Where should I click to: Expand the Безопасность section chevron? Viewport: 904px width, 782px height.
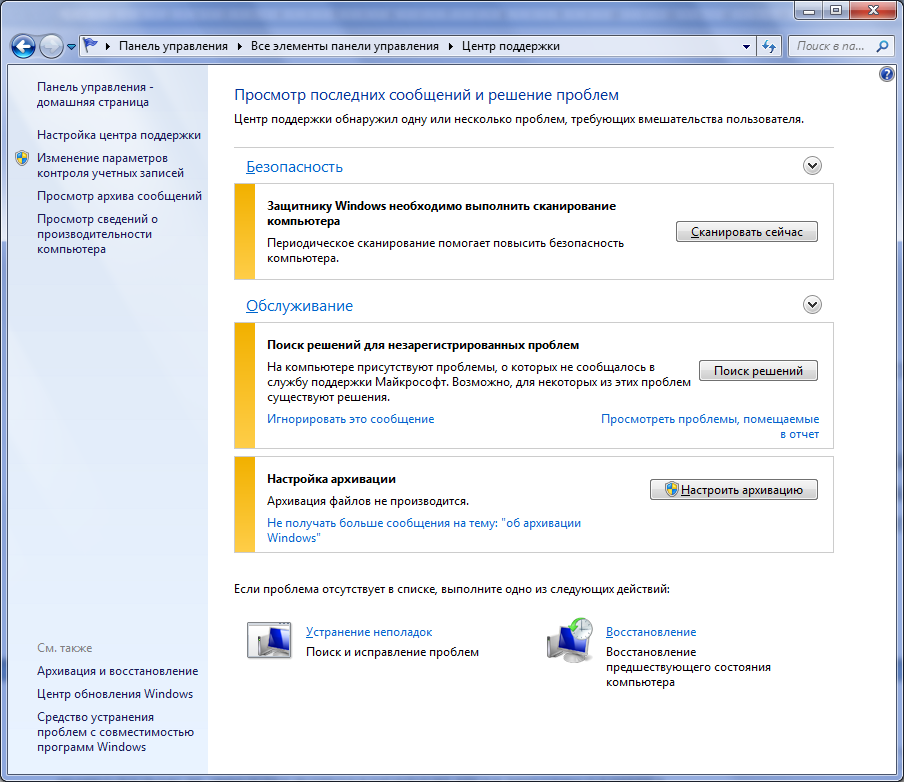click(x=812, y=166)
